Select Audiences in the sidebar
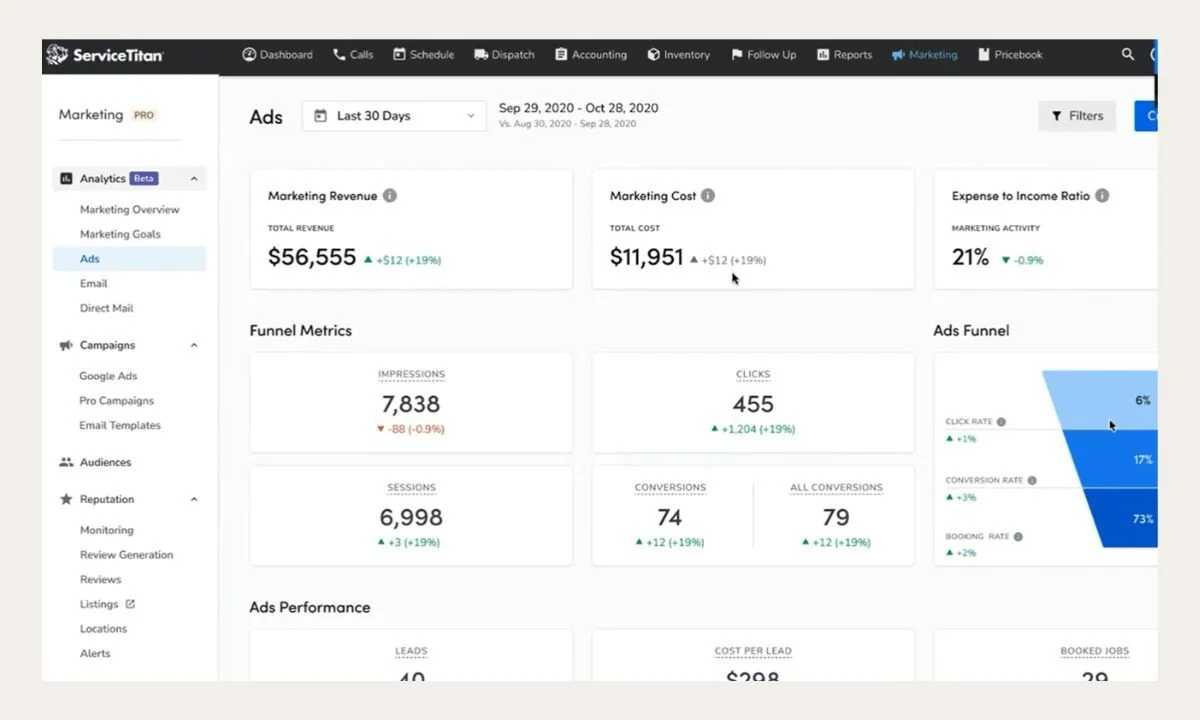The image size is (1200, 720). click(95, 462)
